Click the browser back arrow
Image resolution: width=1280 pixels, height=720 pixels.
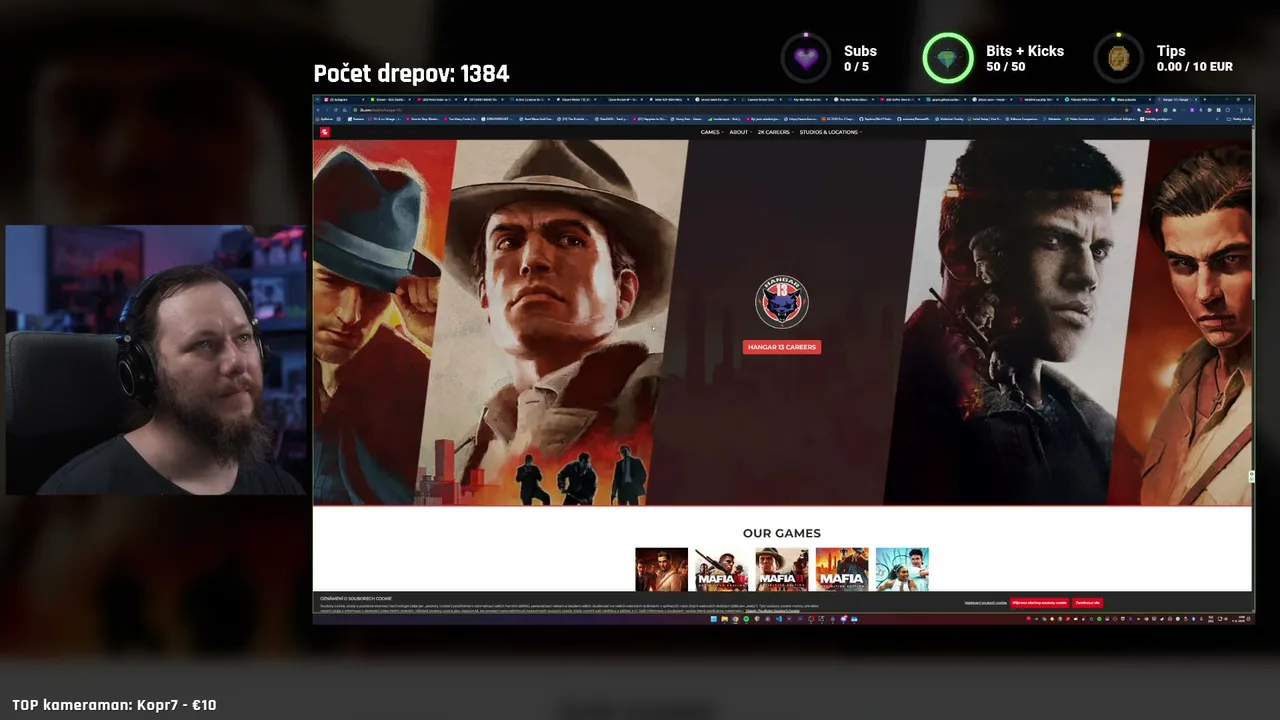click(x=320, y=110)
